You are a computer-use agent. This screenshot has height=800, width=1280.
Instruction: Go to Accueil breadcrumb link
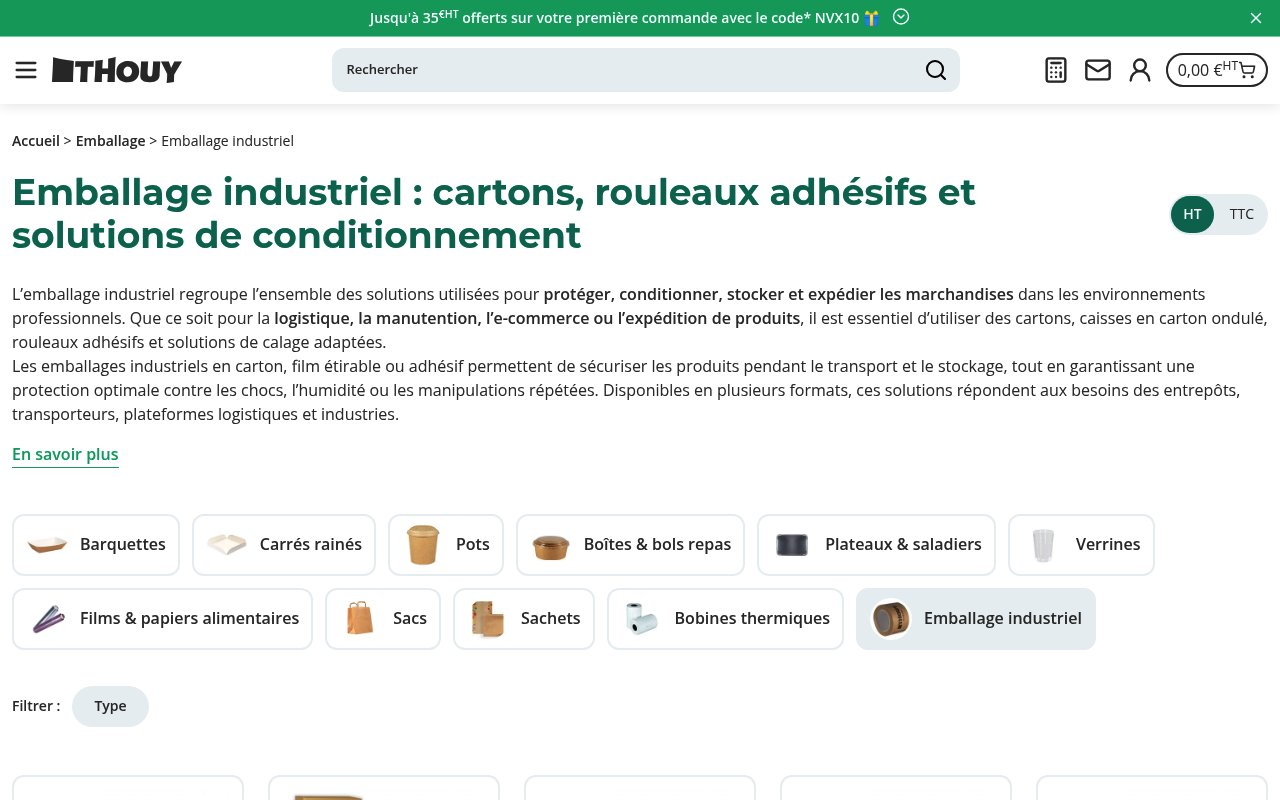click(36, 141)
